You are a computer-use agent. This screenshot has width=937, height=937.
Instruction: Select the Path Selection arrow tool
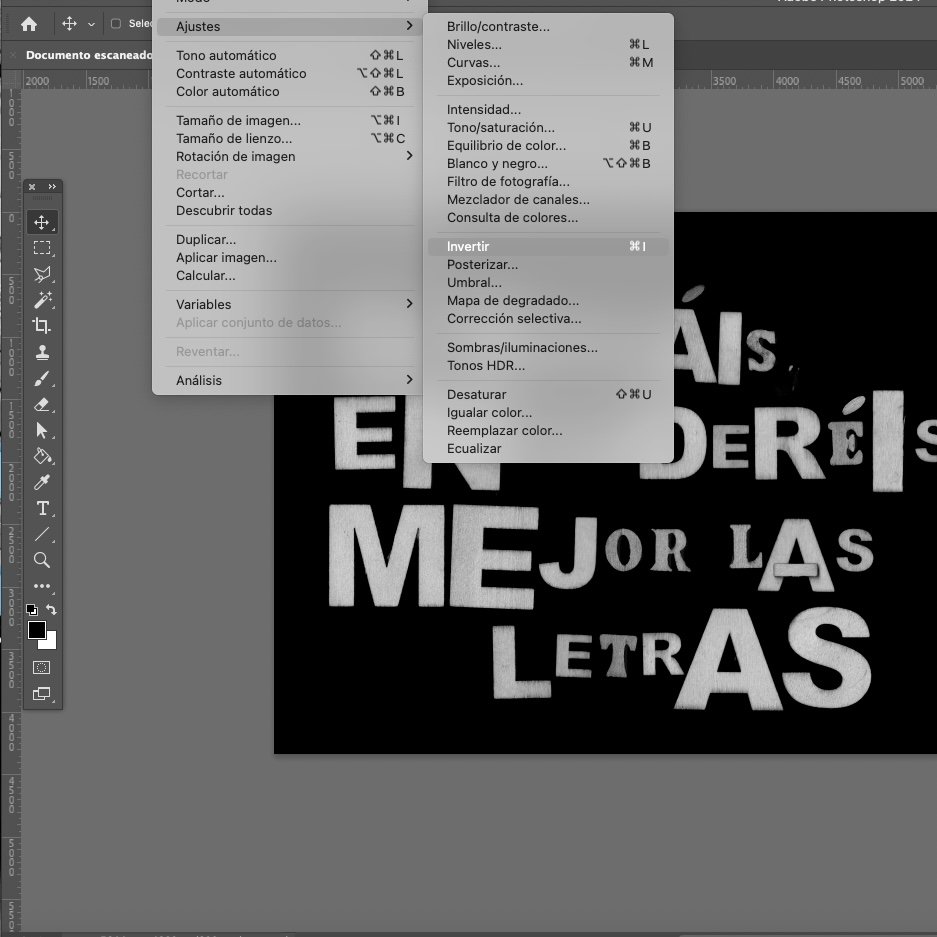click(42, 430)
